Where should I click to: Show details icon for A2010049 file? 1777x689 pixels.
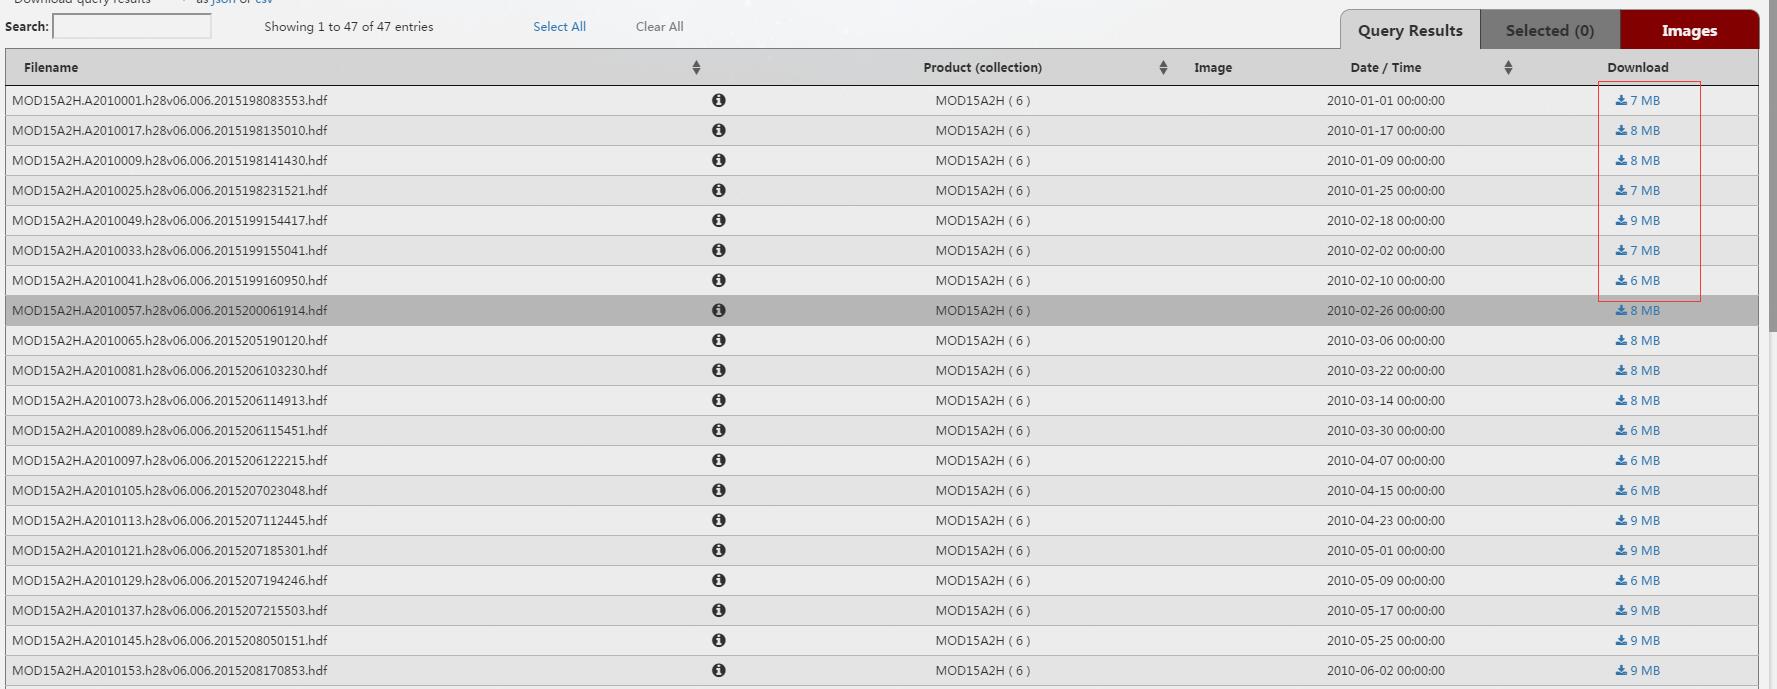718,220
